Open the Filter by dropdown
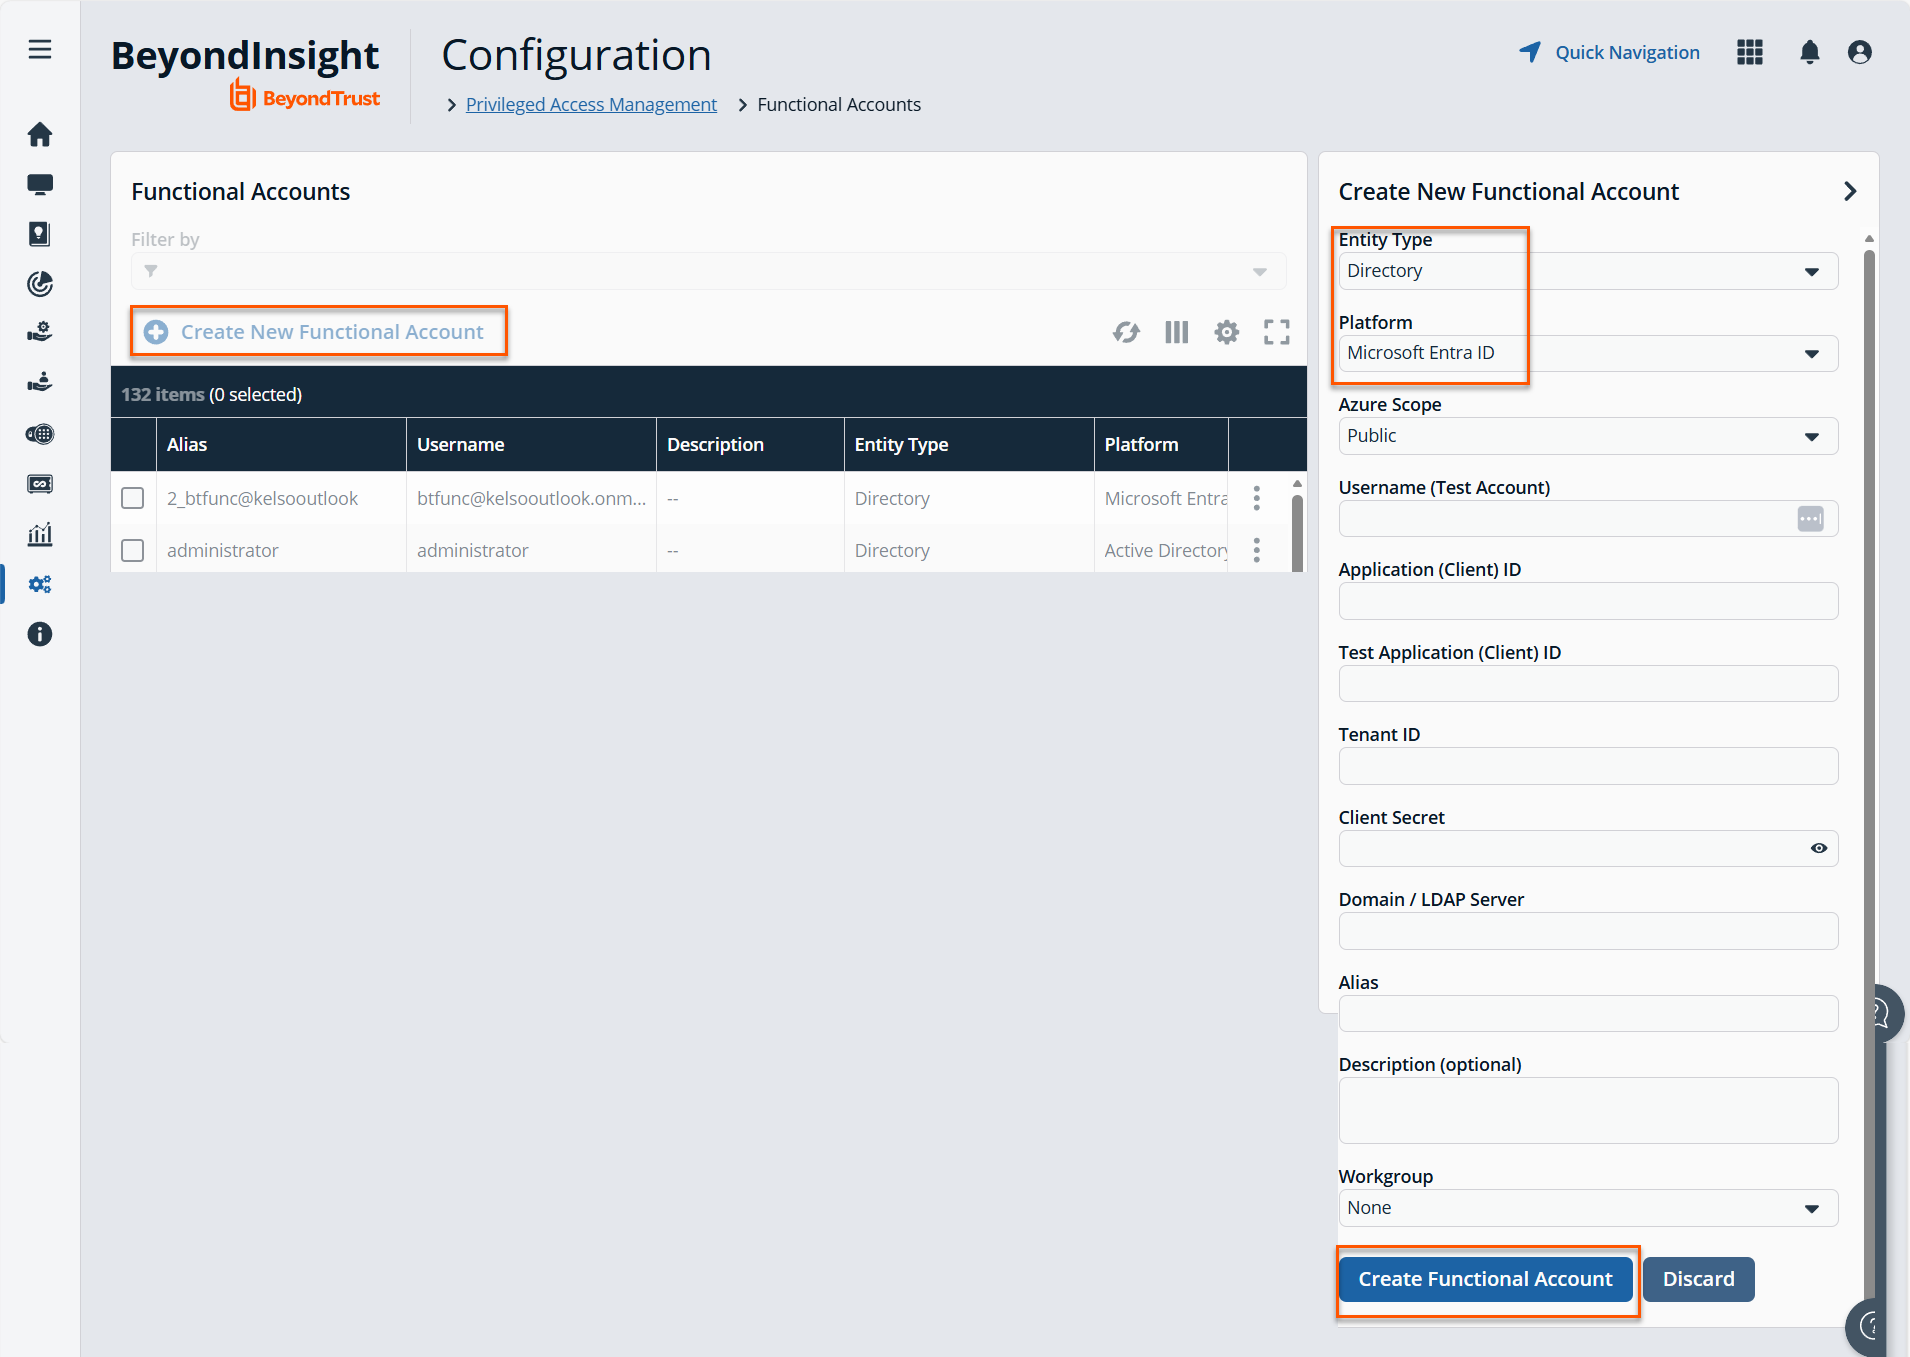 pyautogui.click(x=709, y=271)
